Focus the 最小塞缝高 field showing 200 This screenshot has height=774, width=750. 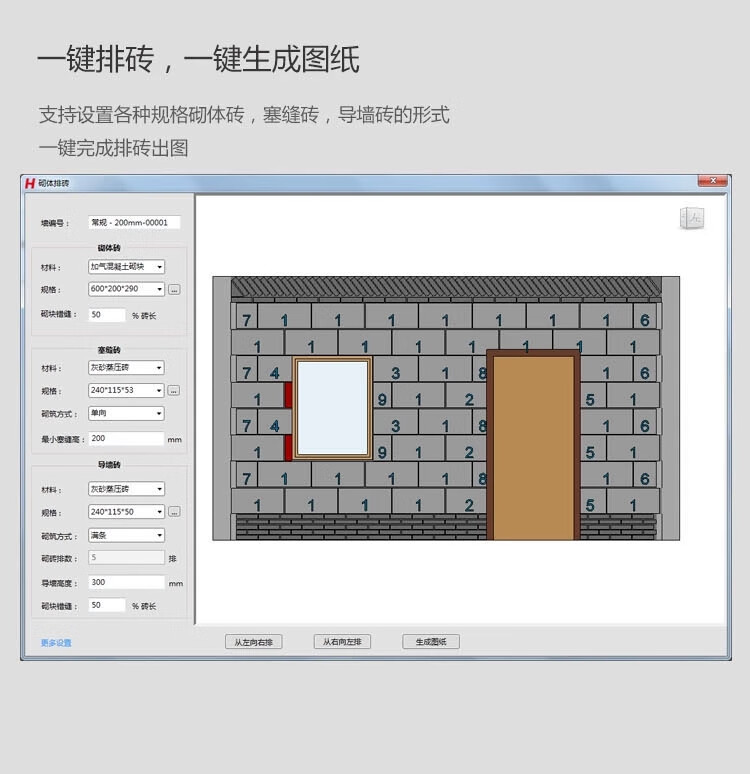[126, 439]
